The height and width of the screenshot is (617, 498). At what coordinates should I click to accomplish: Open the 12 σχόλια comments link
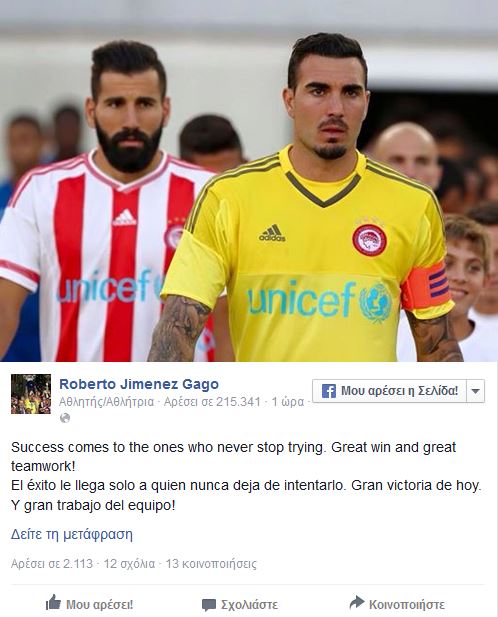coord(129,564)
